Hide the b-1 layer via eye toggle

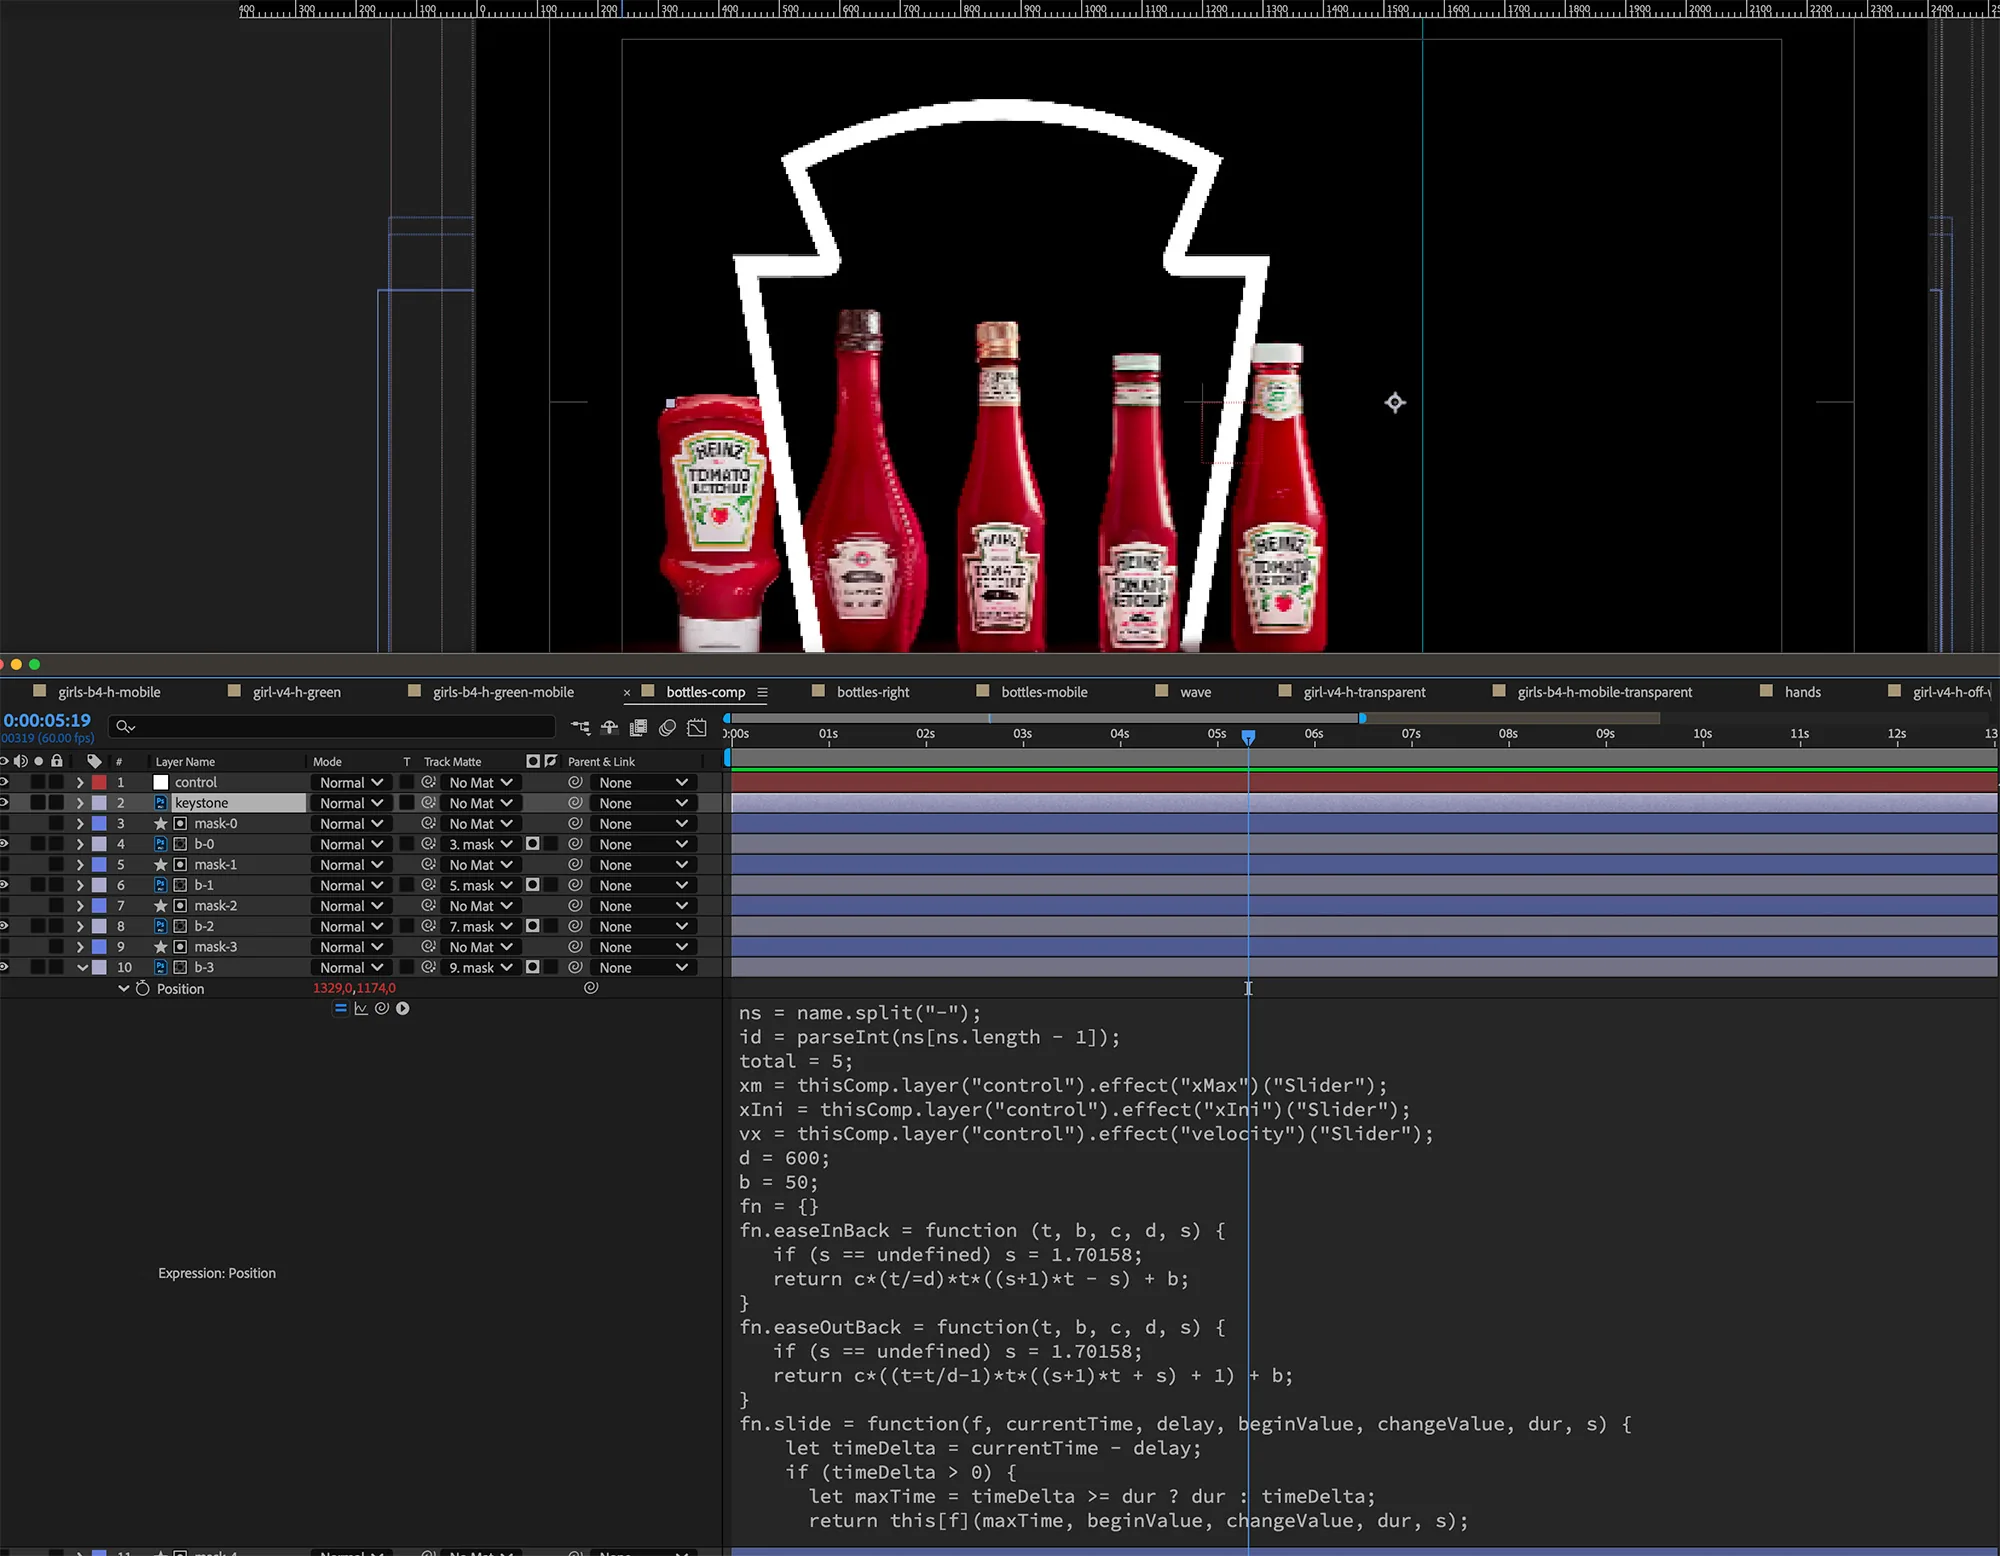4,885
